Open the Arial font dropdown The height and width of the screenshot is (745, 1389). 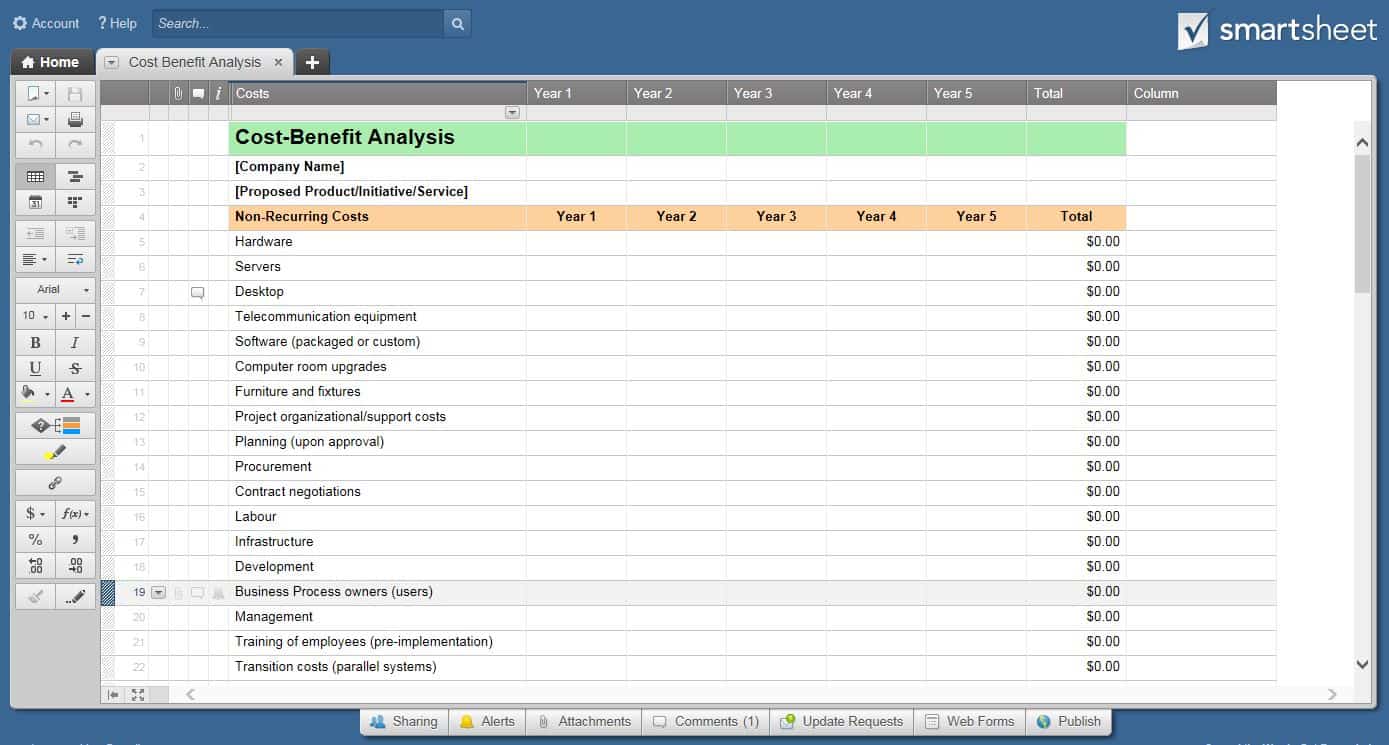coord(56,290)
